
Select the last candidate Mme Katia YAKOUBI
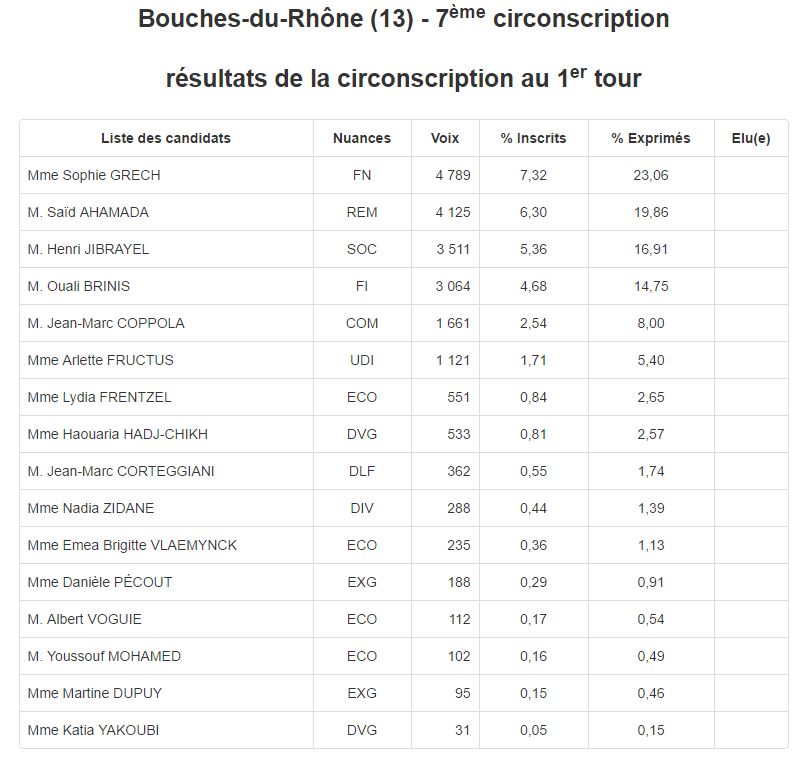(93, 730)
